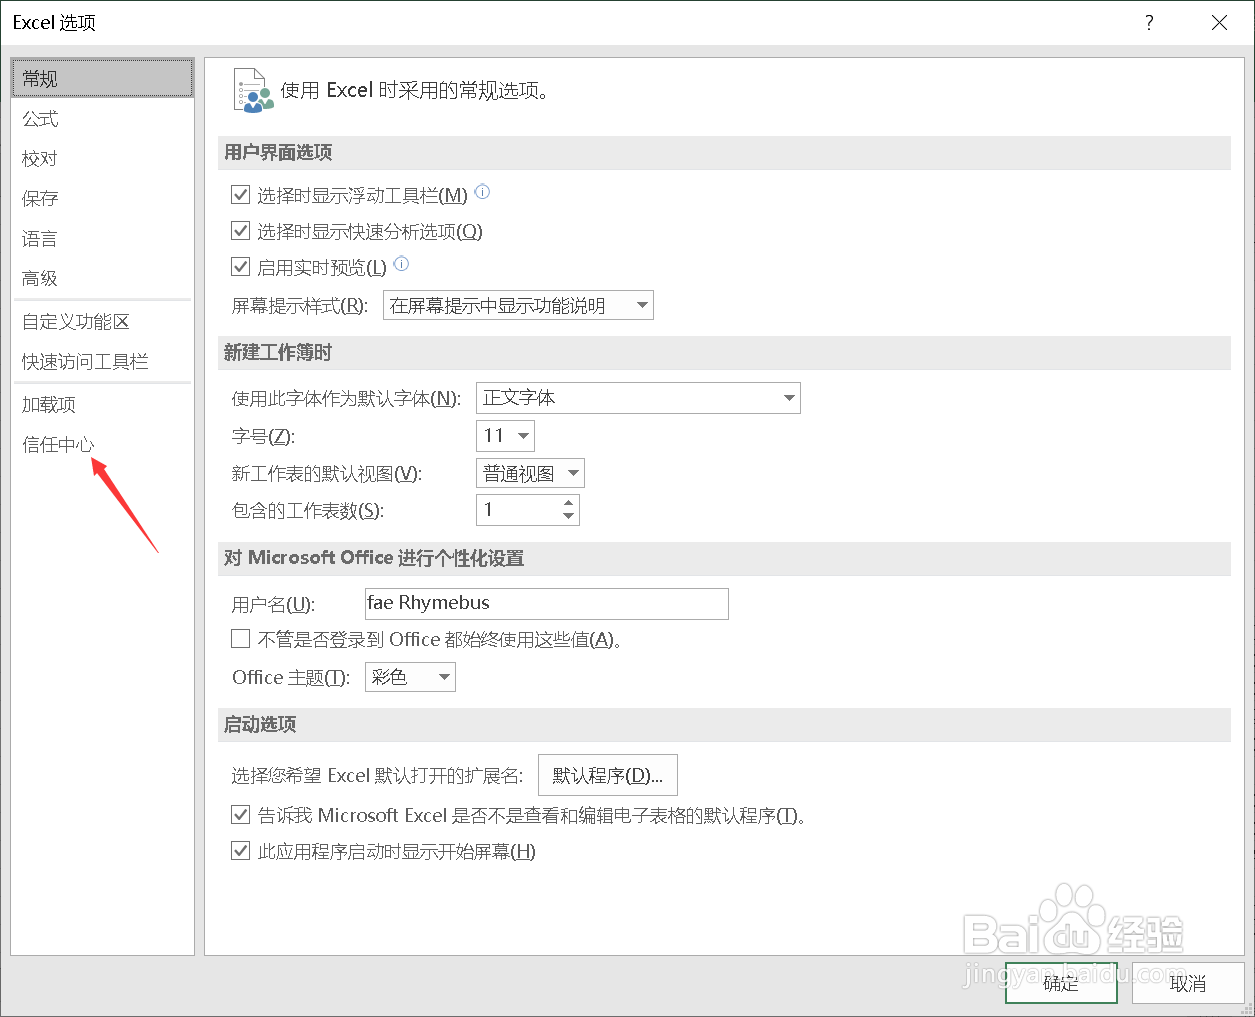The width and height of the screenshot is (1255, 1017).
Task: Click the help question mark in title bar
Action: tap(1149, 22)
